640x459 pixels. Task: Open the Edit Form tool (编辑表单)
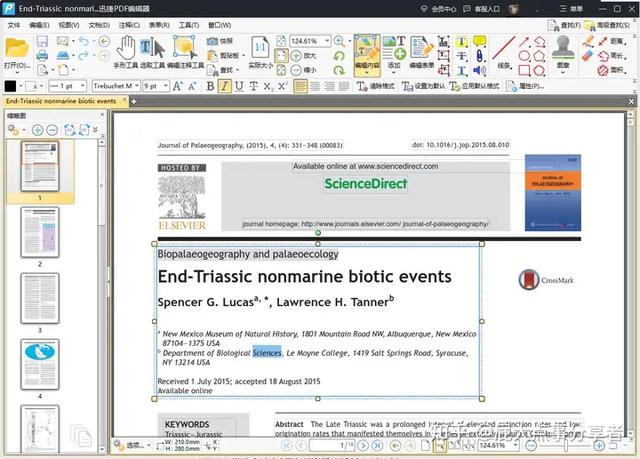(x=422, y=52)
